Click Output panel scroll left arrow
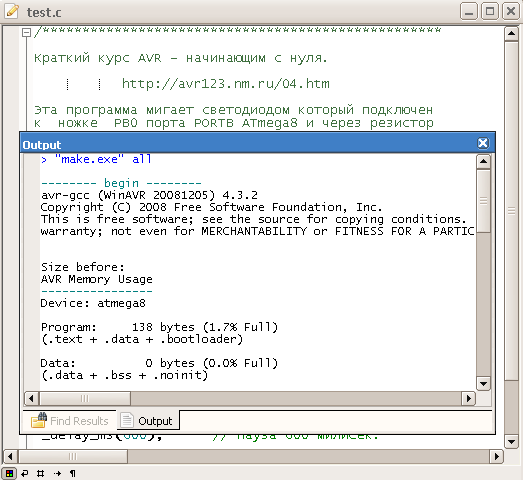This screenshot has height=480, width=523. click(x=32, y=398)
